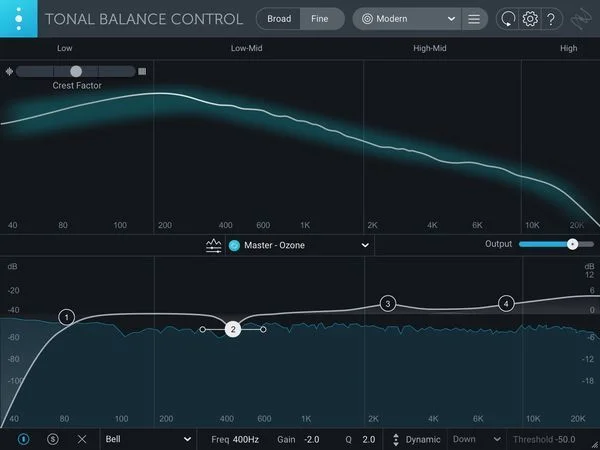Open the hamburger preset menu

point(474,19)
